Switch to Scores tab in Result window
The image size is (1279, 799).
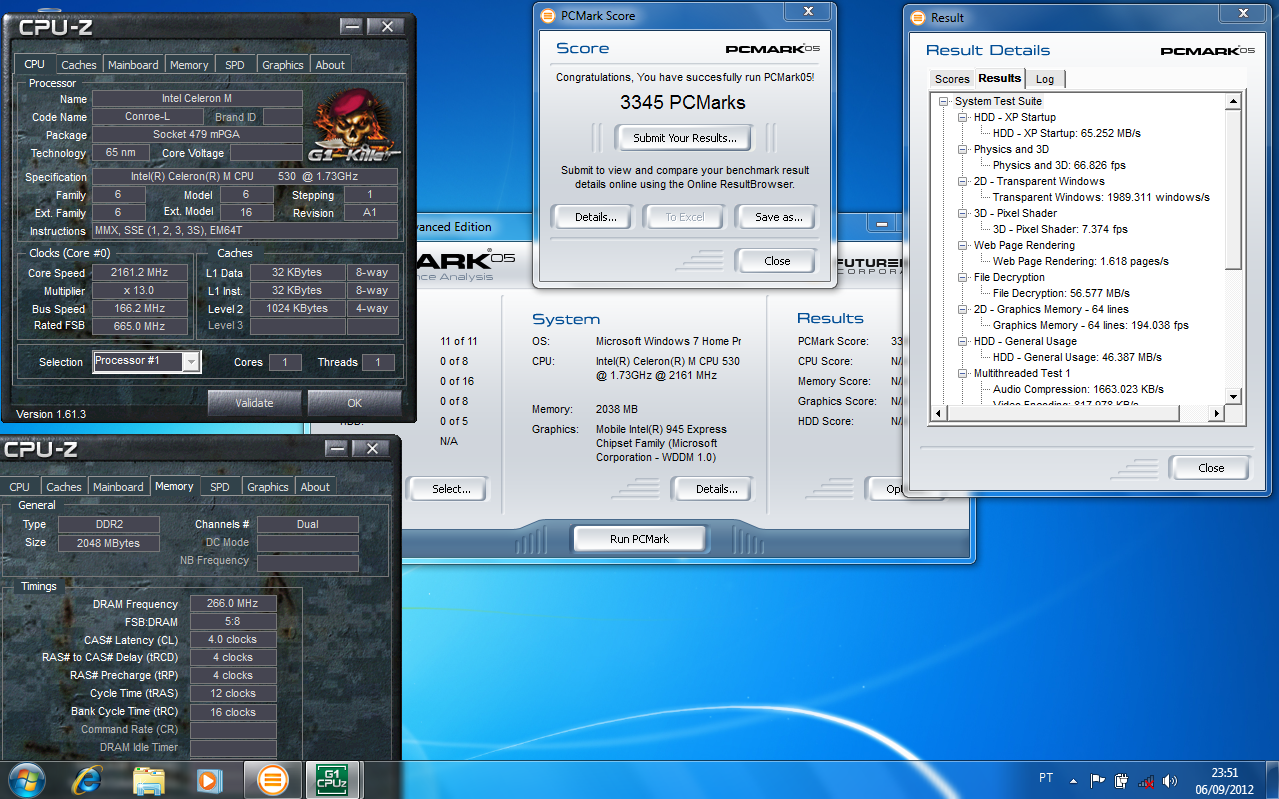coord(952,79)
